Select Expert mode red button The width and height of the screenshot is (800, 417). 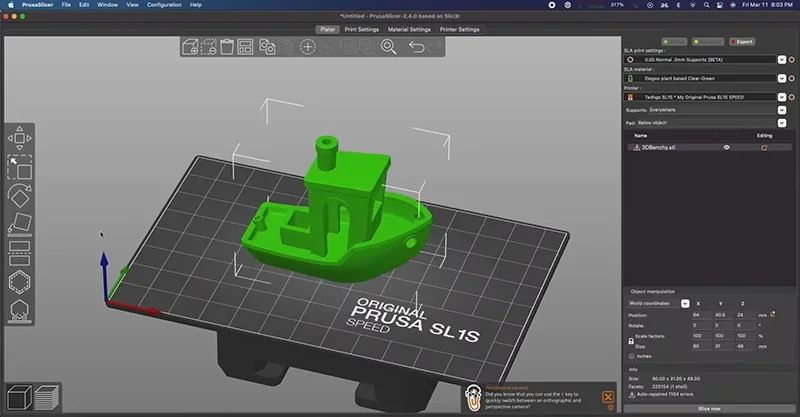(x=742, y=42)
